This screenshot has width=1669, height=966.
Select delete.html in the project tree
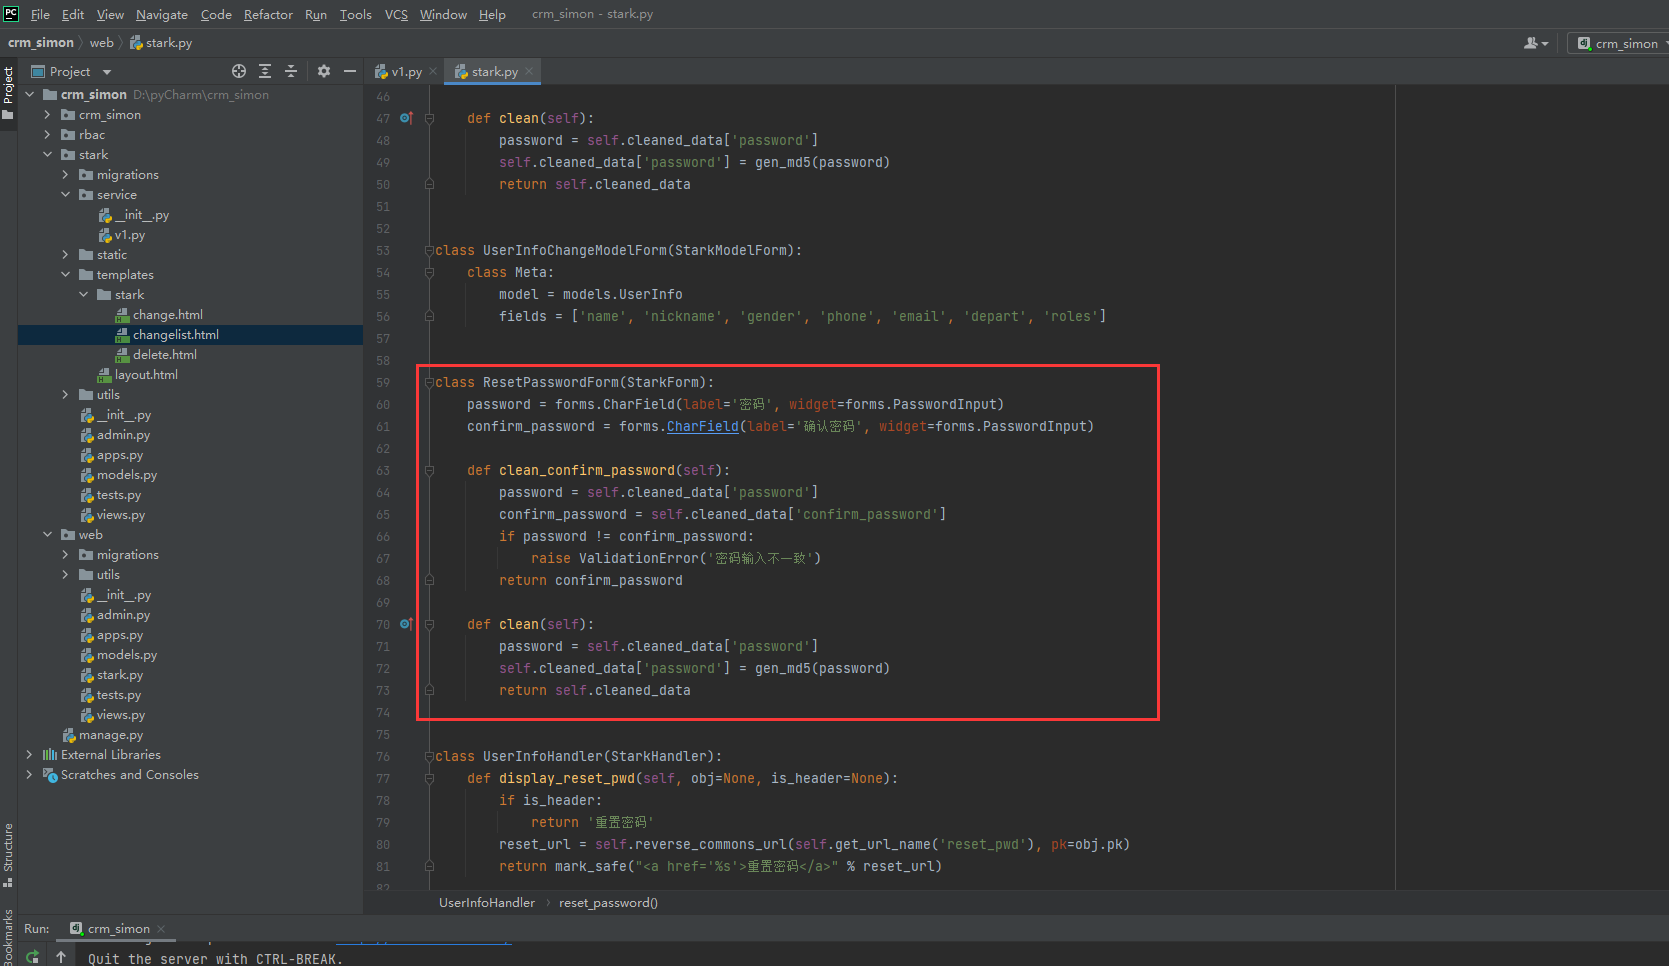coord(164,355)
